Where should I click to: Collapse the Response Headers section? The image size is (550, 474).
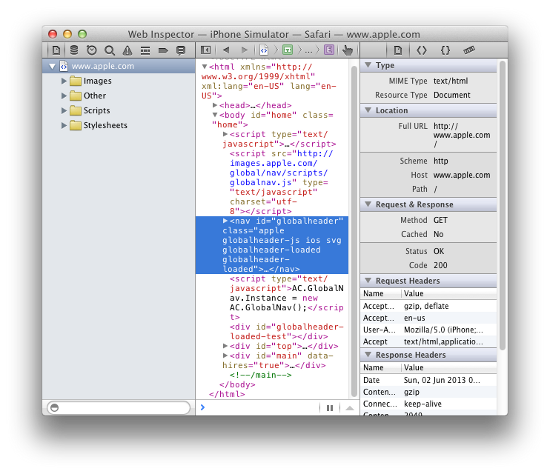(x=368, y=355)
